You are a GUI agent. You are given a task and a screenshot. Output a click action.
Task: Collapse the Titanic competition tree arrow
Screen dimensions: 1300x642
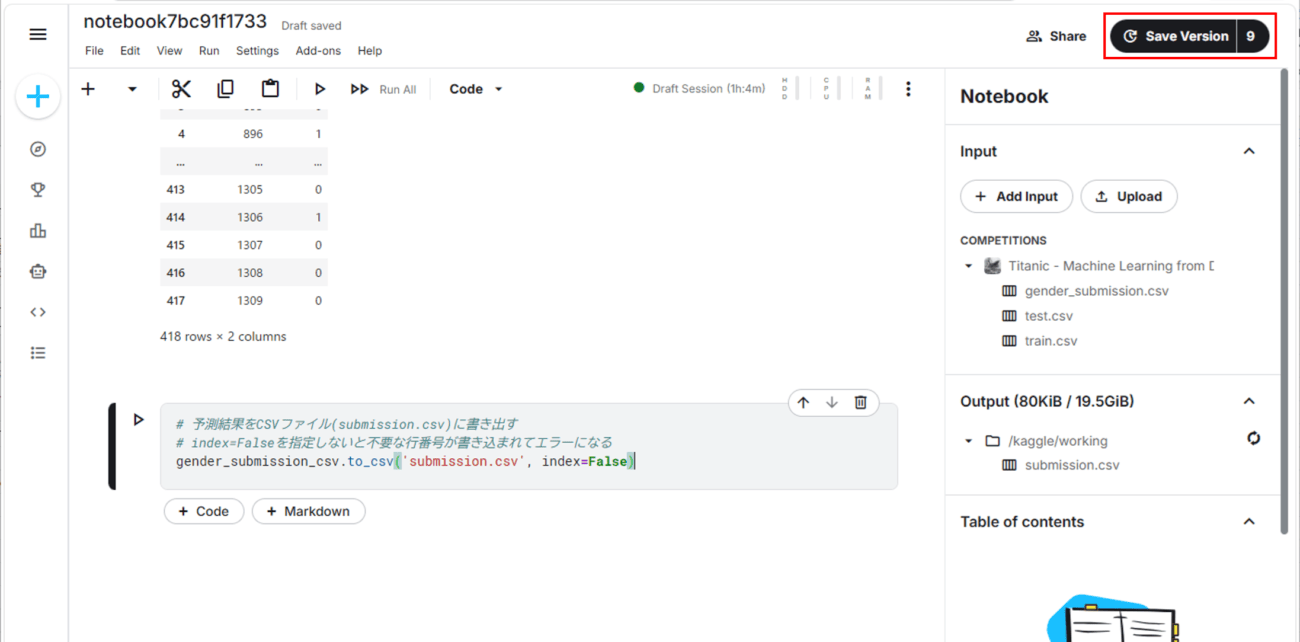pyautogui.click(x=968, y=266)
